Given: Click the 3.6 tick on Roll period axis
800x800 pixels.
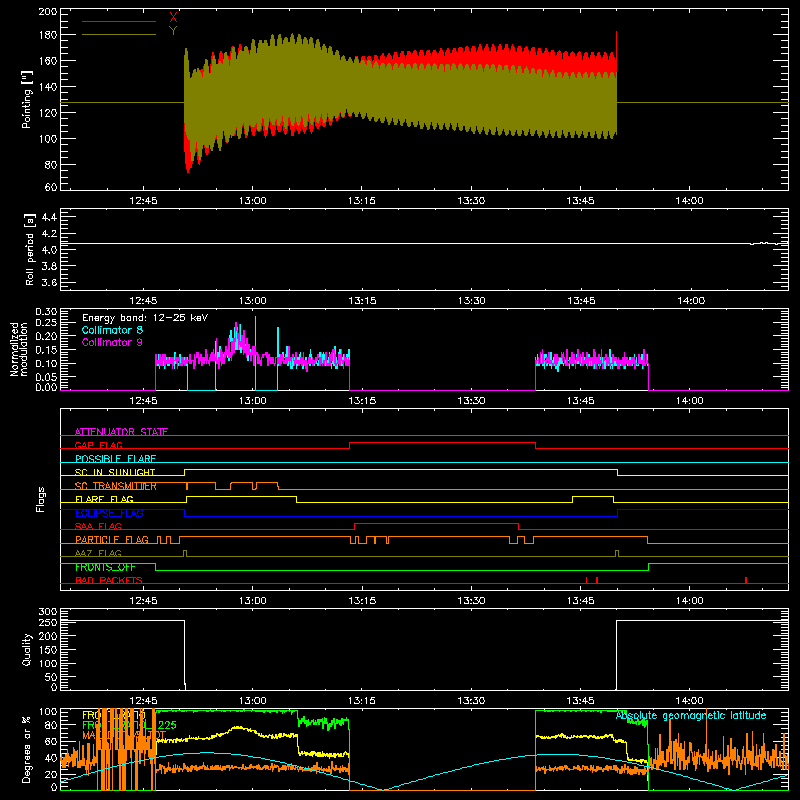Looking at the screenshot, I should click(49, 282).
